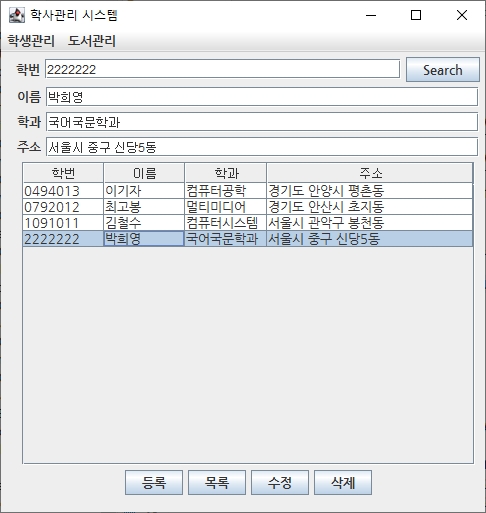The height and width of the screenshot is (513, 486).
Task: Click the address cell 경기도 안산시 초지동
Action: tap(370, 207)
